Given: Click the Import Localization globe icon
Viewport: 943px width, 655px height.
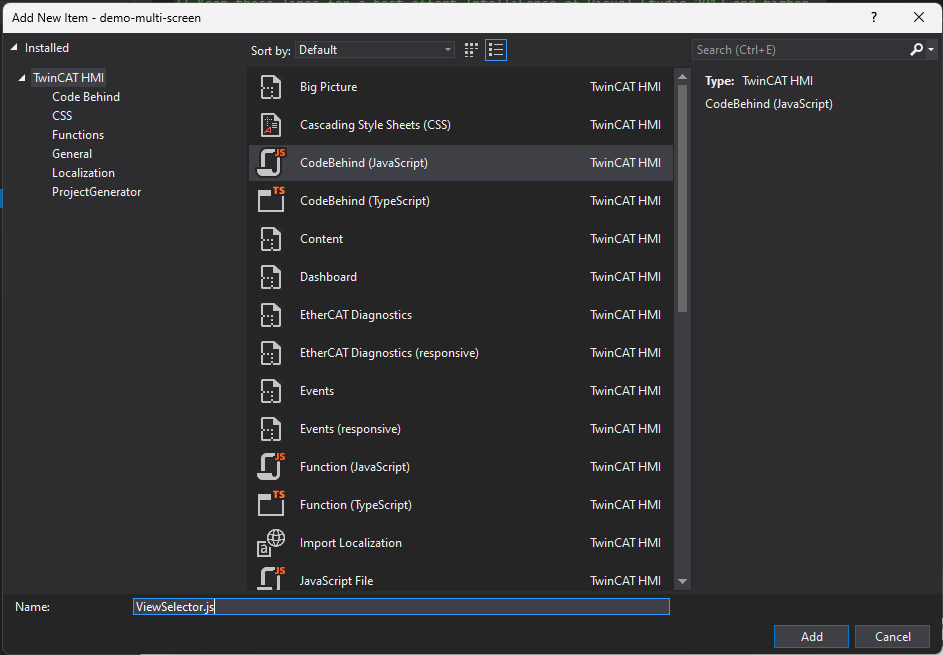Looking at the screenshot, I should tap(271, 543).
